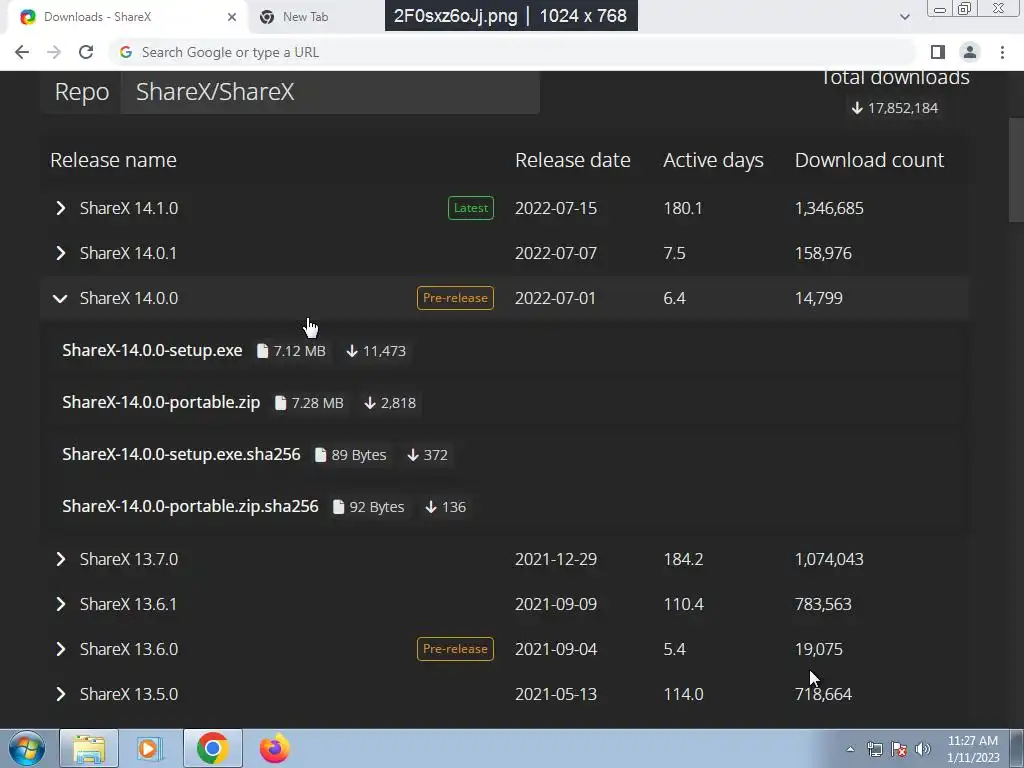Click the Active days column header

click(x=713, y=160)
